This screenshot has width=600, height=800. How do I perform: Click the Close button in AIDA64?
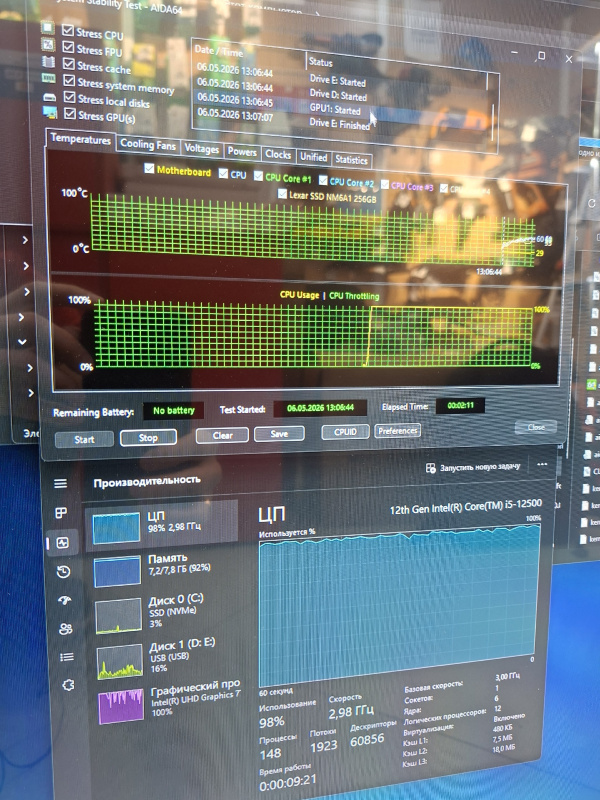[536, 427]
